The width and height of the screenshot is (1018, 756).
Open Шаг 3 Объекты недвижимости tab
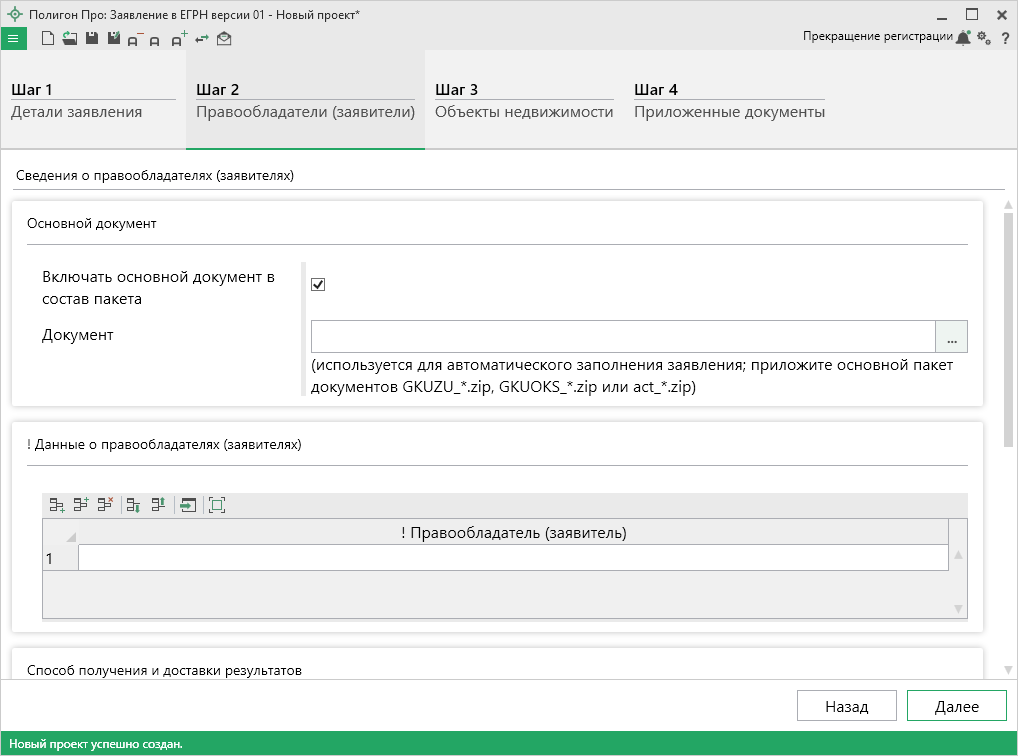[523, 101]
